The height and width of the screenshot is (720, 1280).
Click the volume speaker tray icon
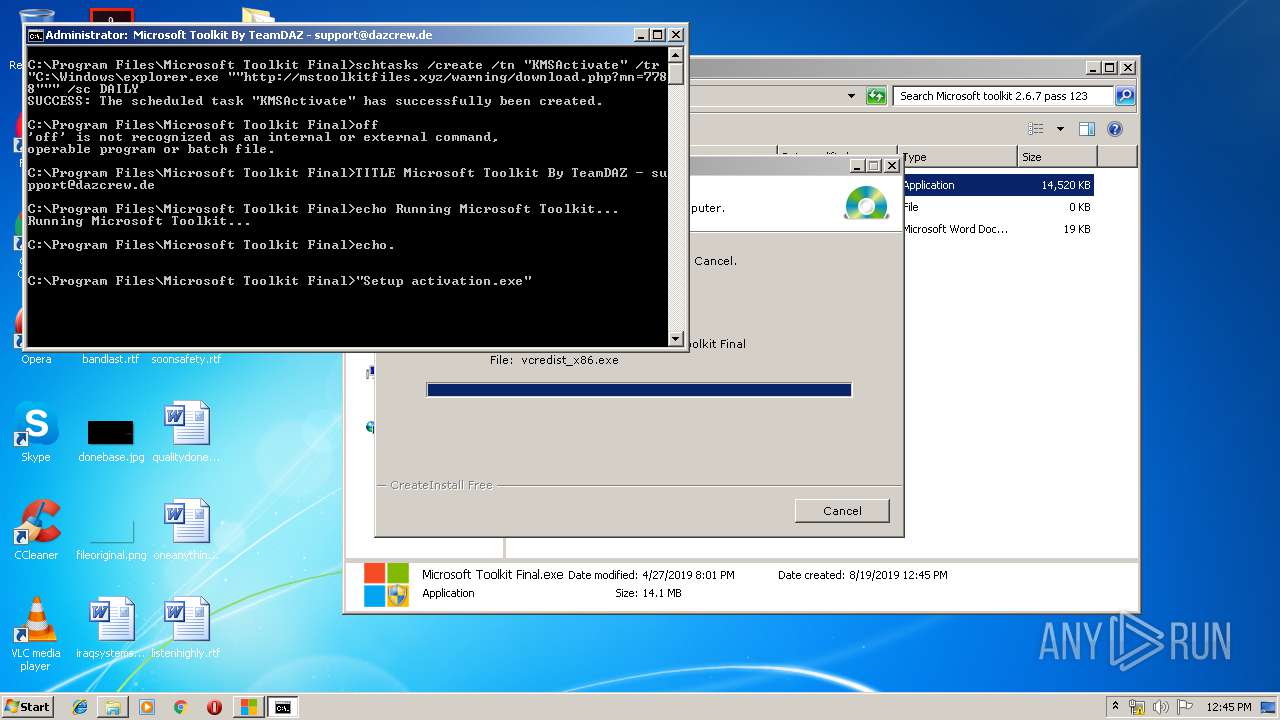tap(1160, 707)
